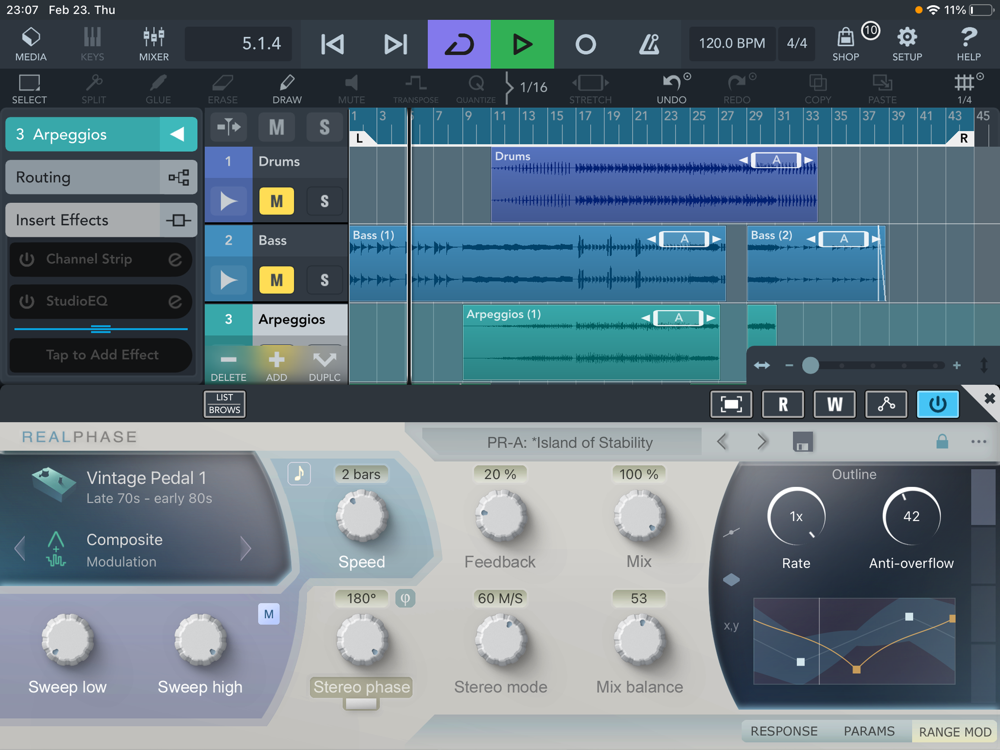This screenshot has height=750, width=1000.
Task: Toggle Drums track monitor arrow
Action: (228, 202)
